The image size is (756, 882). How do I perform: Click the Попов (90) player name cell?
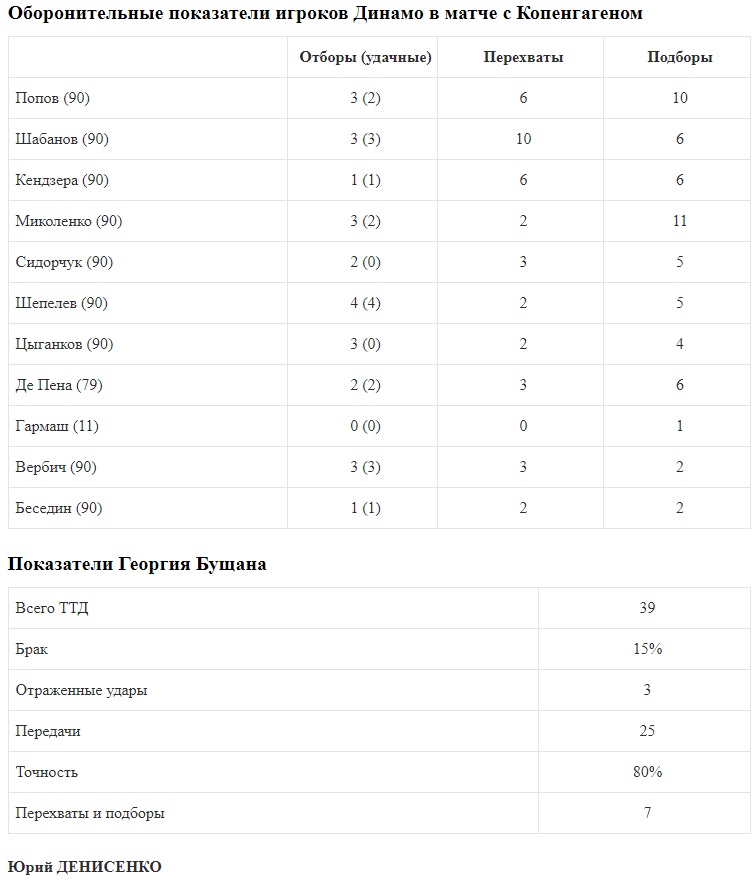click(53, 98)
